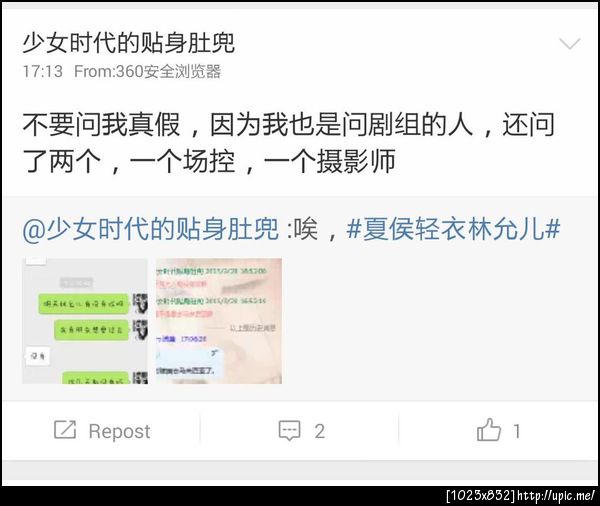Tap the Repost text label
The height and width of the screenshot is (506, 600).
pyautogui.click(x=119, y=431)
